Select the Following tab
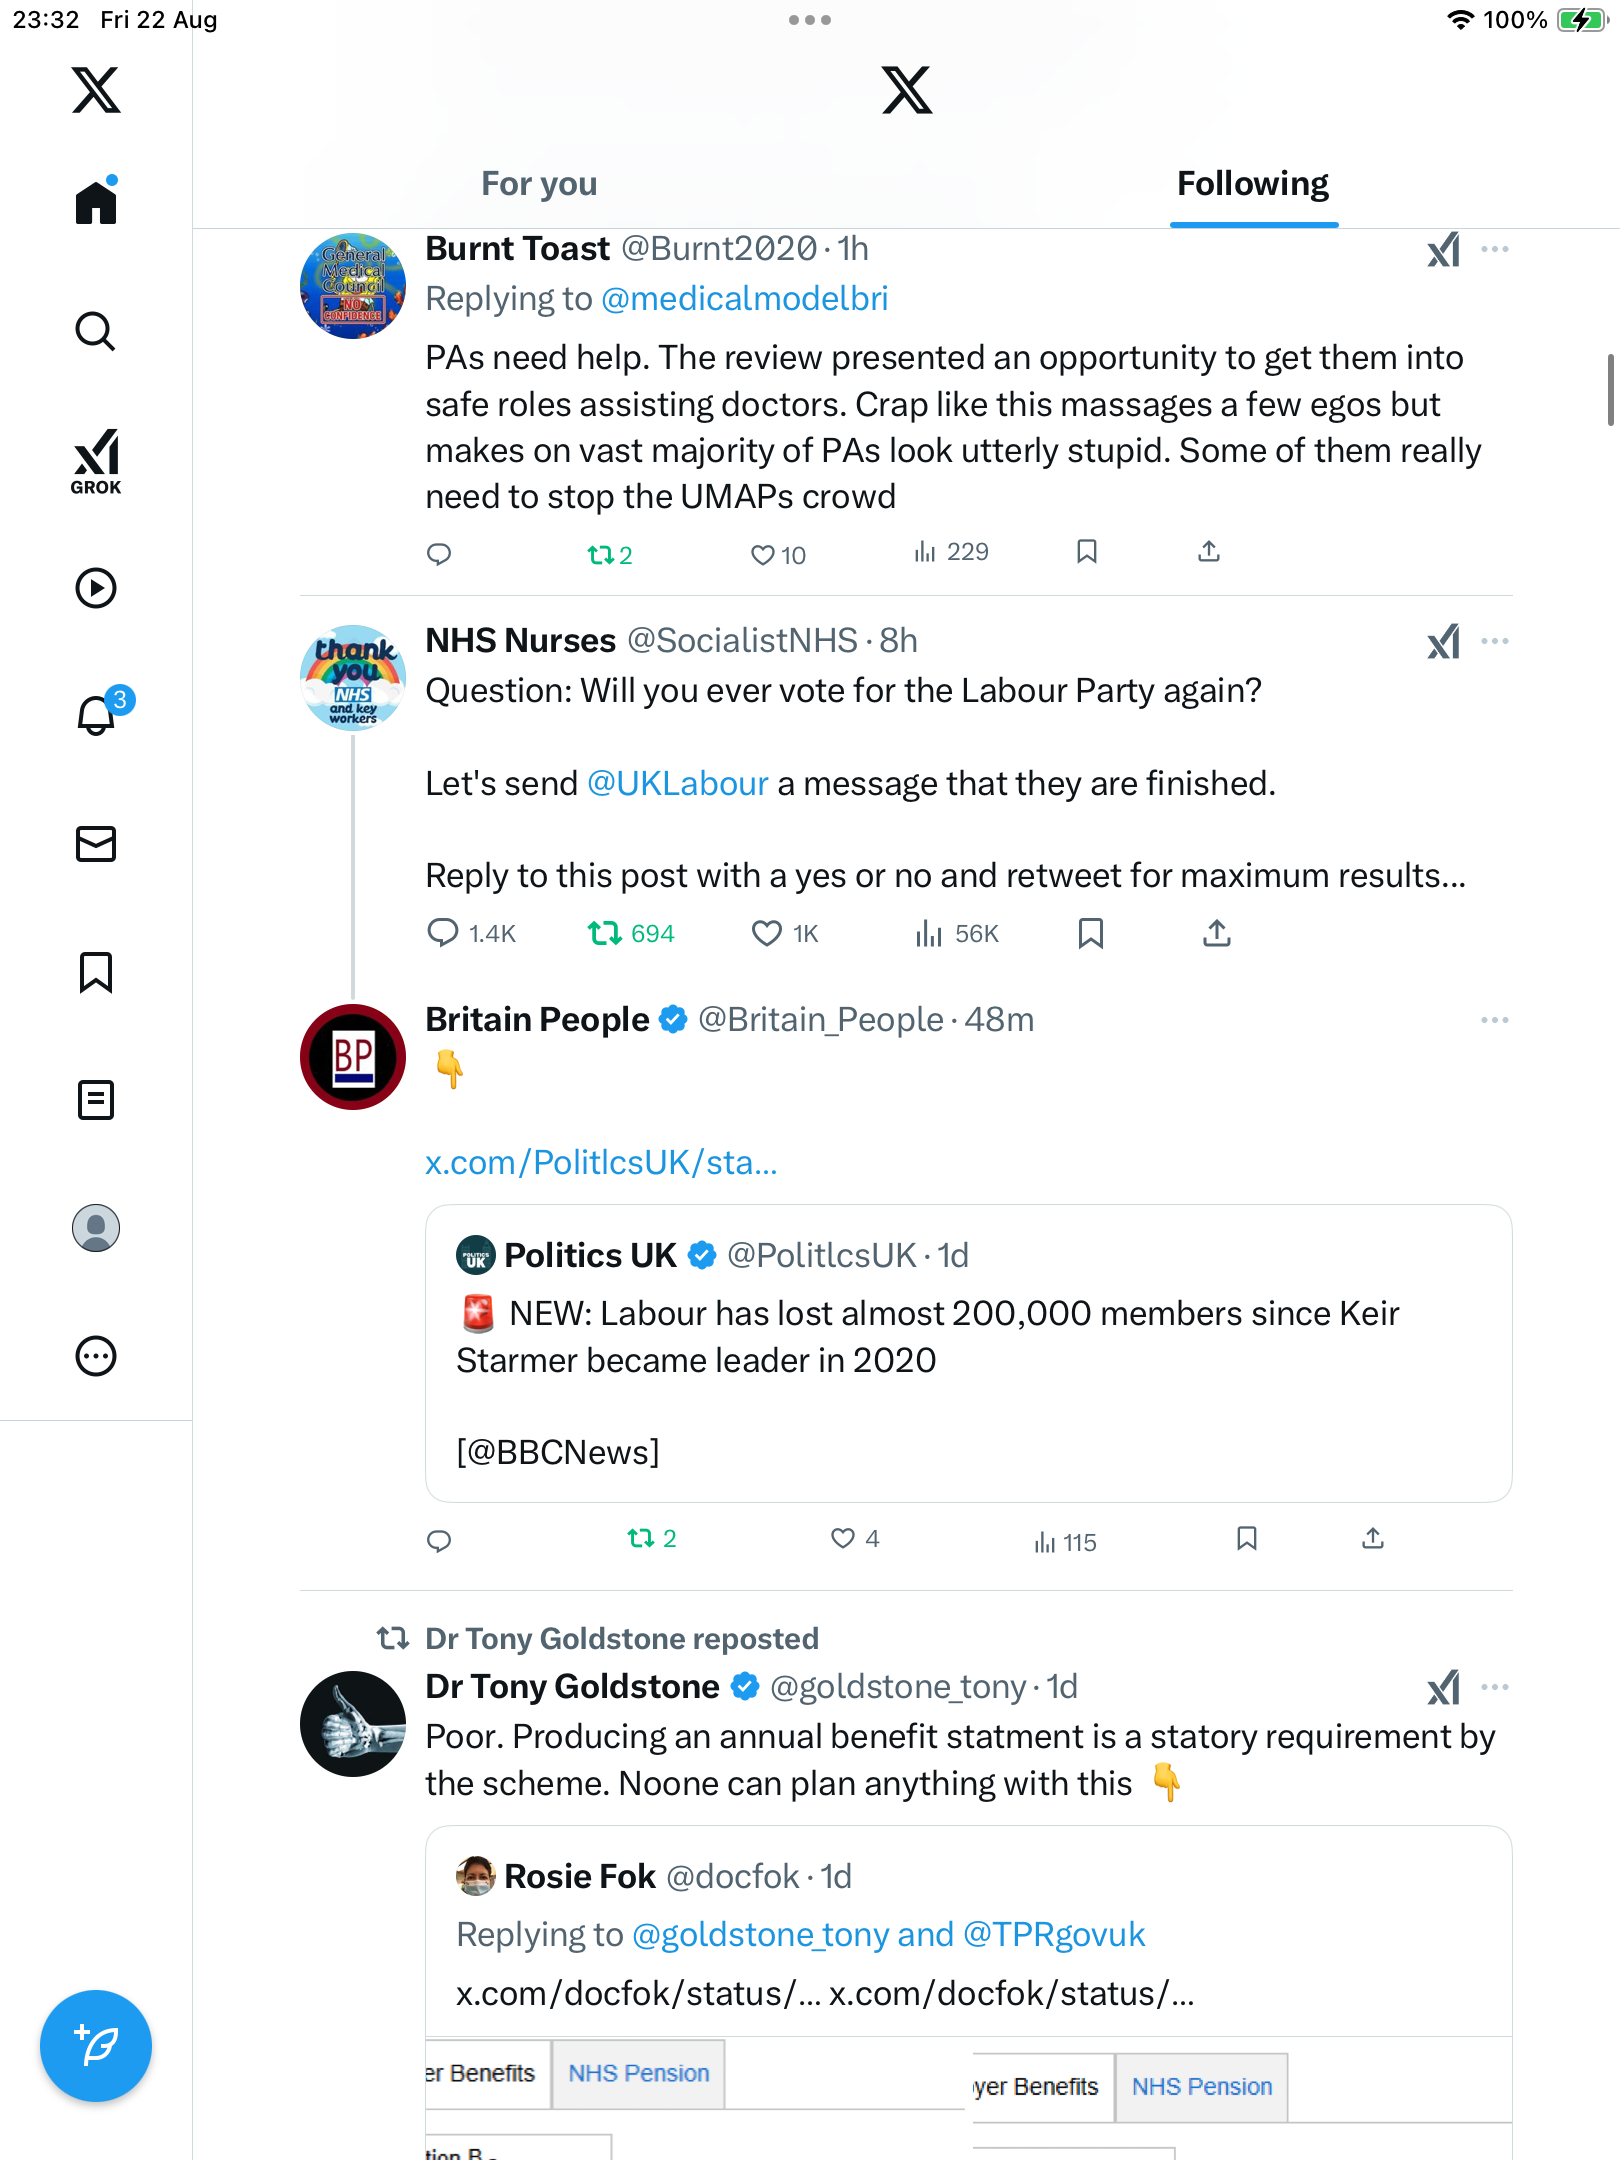Screen dimensions: 1620x2160 pos(1252,184)
